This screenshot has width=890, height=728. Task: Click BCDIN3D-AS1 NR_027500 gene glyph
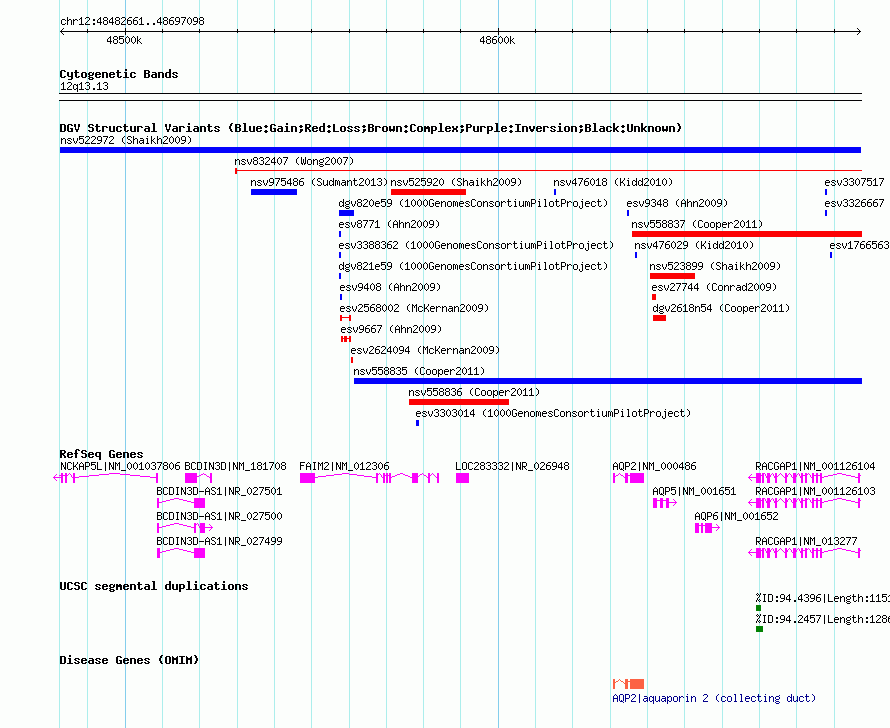[x=185, y=528]
